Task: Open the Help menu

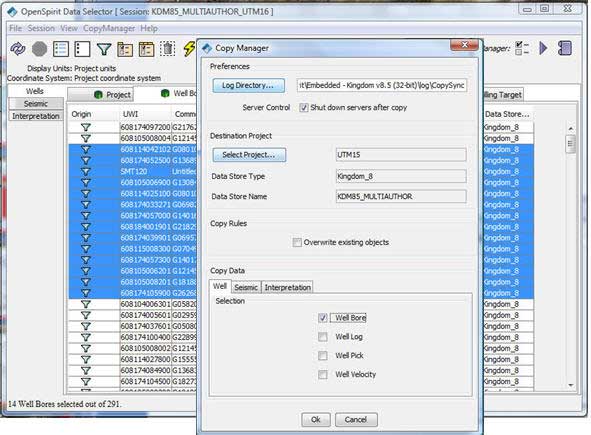Action: [149, 28]
